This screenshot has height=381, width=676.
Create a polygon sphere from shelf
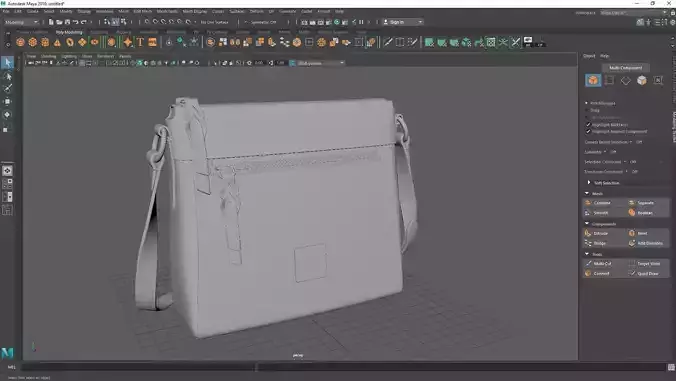tap(20, 42)
